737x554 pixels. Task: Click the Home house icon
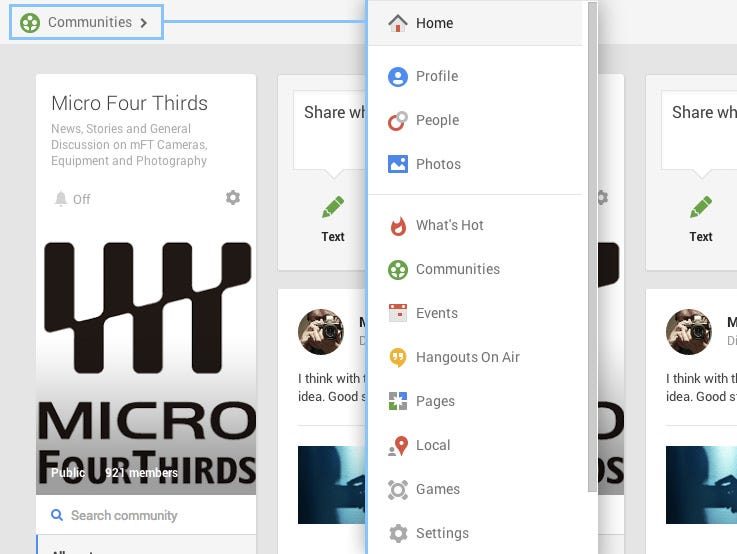(398, 23)
